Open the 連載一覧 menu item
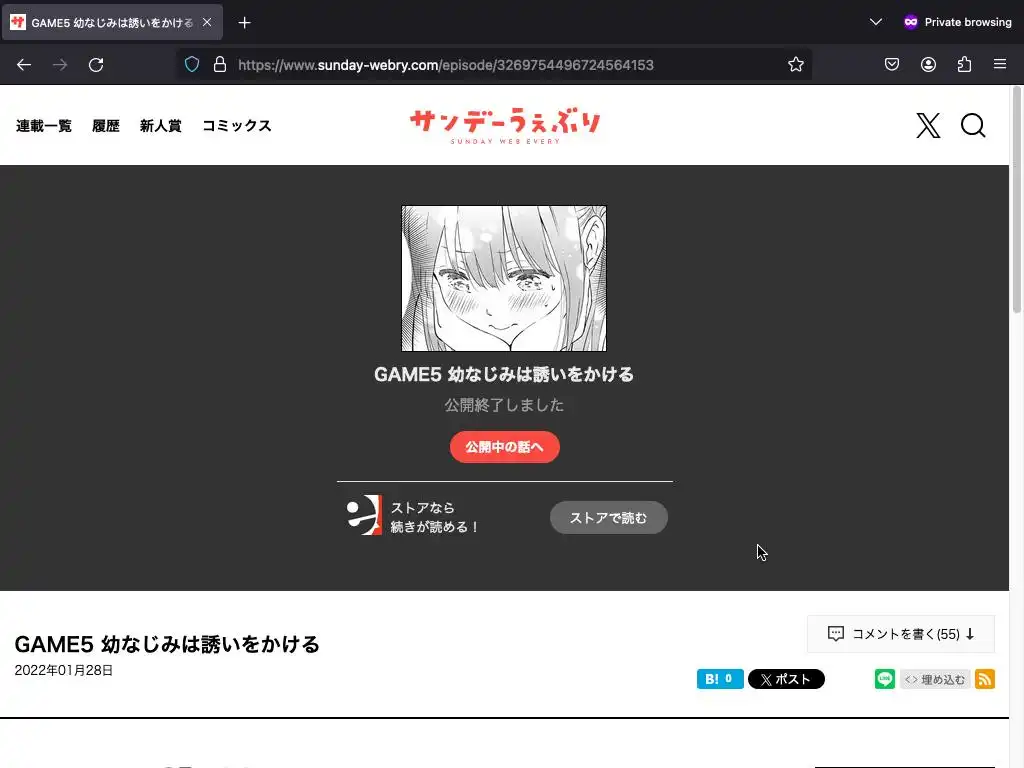This screenshot has height=768, width=1024. click(x=44, y=125)
